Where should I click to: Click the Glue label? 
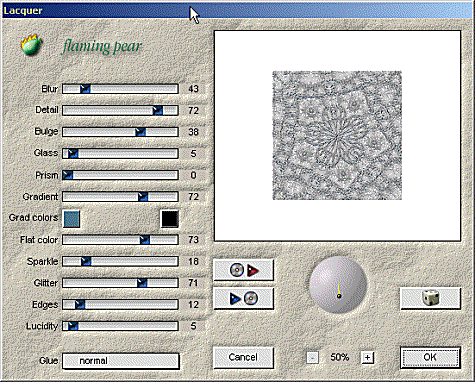(x=49, y=361)
